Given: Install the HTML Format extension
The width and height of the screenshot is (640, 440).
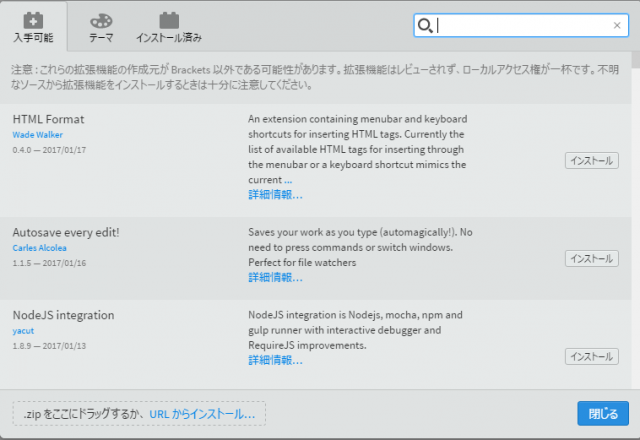Looking at the screenshot, I should point(591,161).
